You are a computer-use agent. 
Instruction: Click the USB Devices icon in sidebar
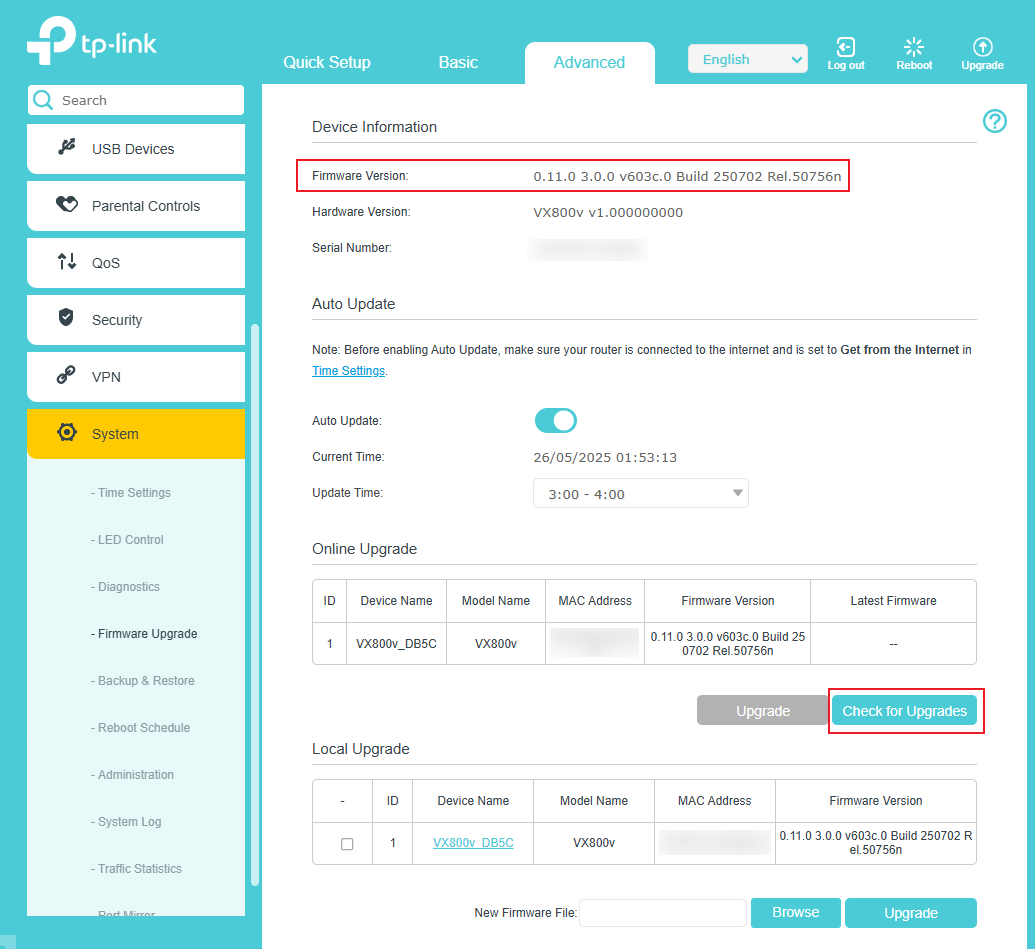coord(67,148)
